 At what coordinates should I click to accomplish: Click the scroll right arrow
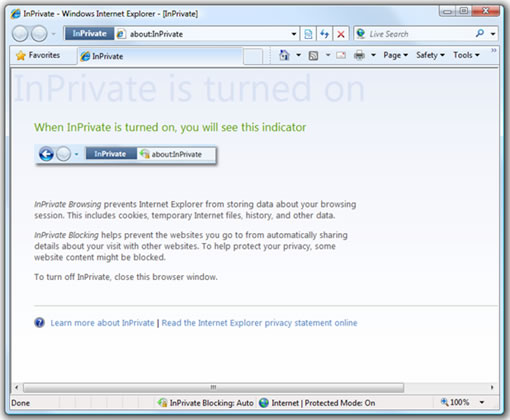[492, 387]
